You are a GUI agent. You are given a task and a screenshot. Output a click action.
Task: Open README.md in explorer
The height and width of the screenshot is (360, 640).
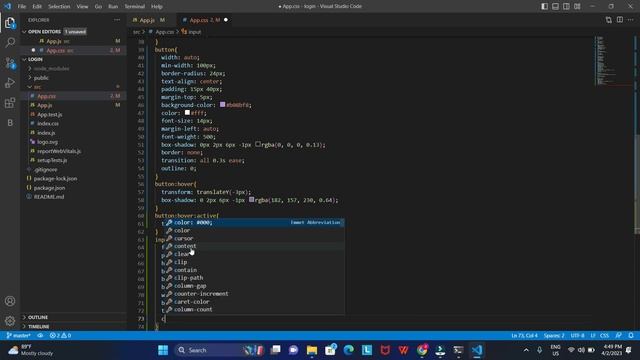point(49,197)
